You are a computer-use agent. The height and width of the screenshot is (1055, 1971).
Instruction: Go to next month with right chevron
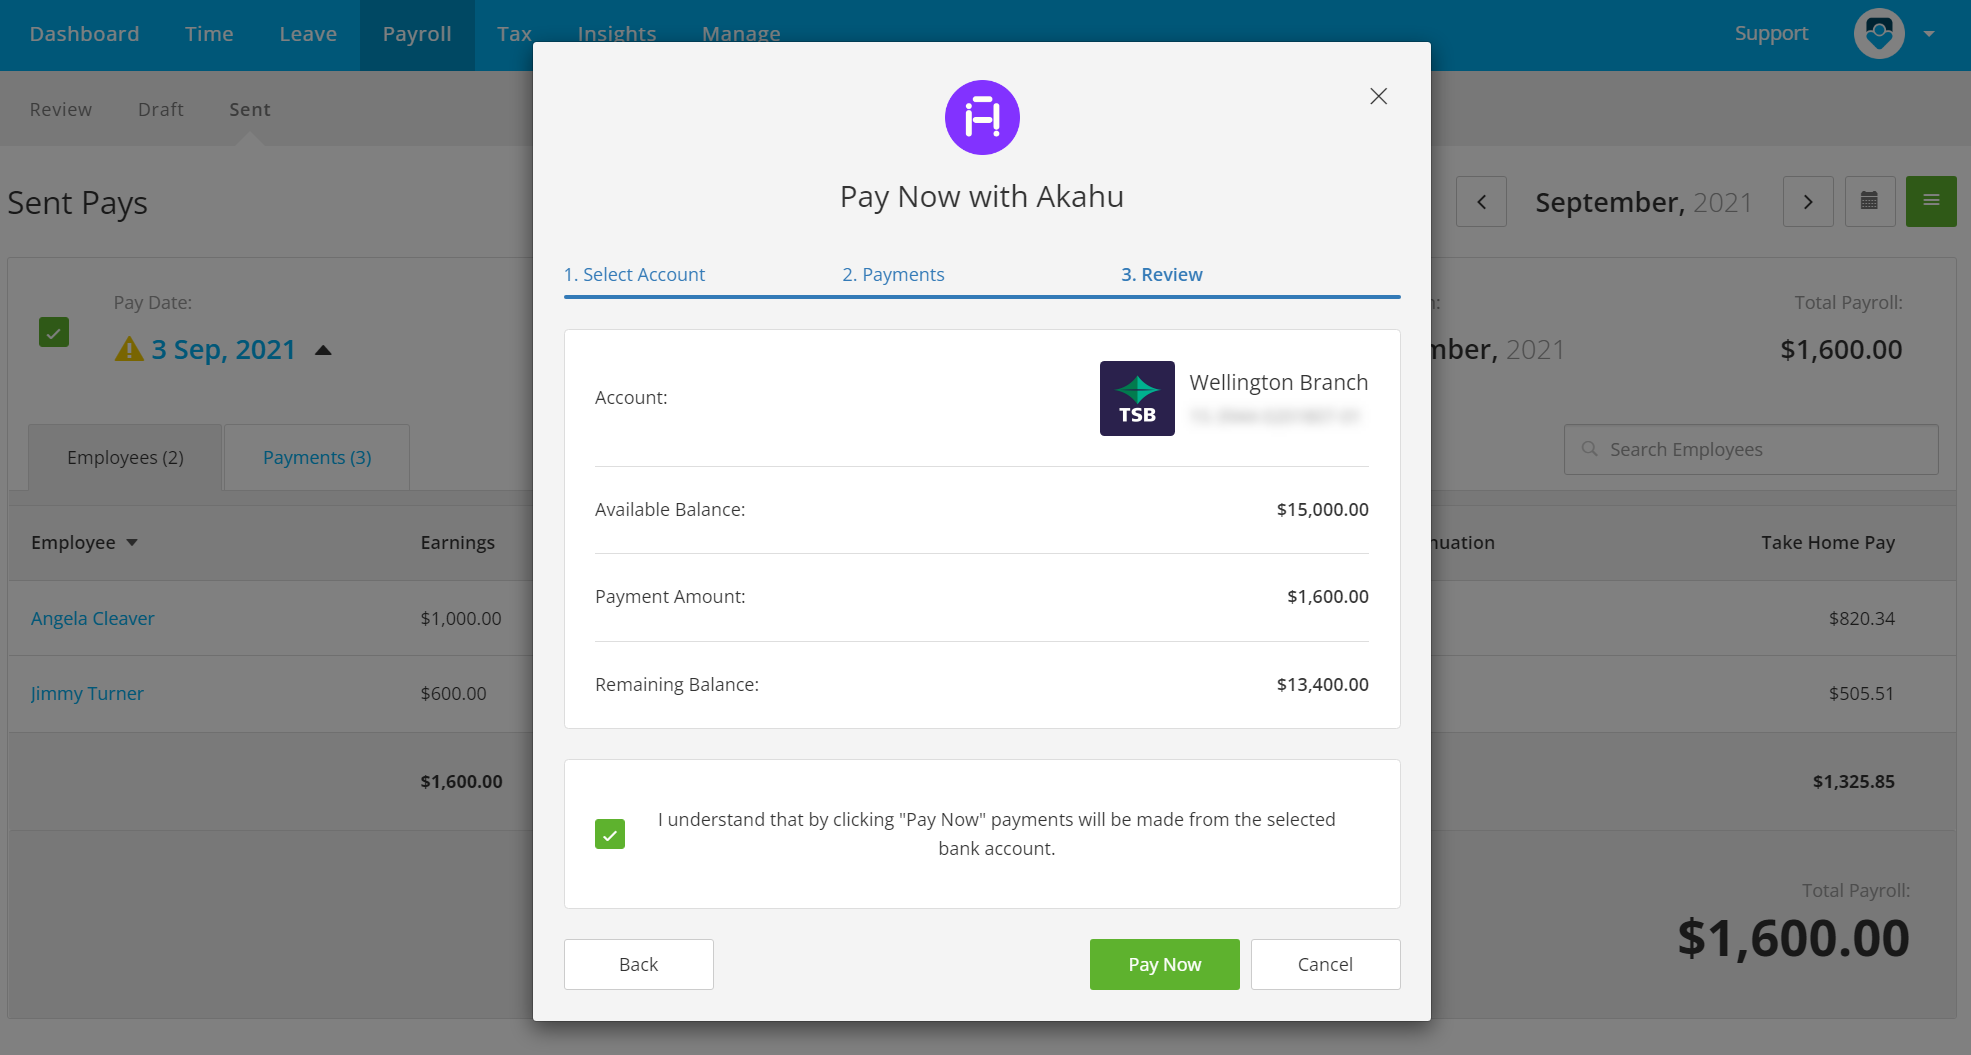1808,202
